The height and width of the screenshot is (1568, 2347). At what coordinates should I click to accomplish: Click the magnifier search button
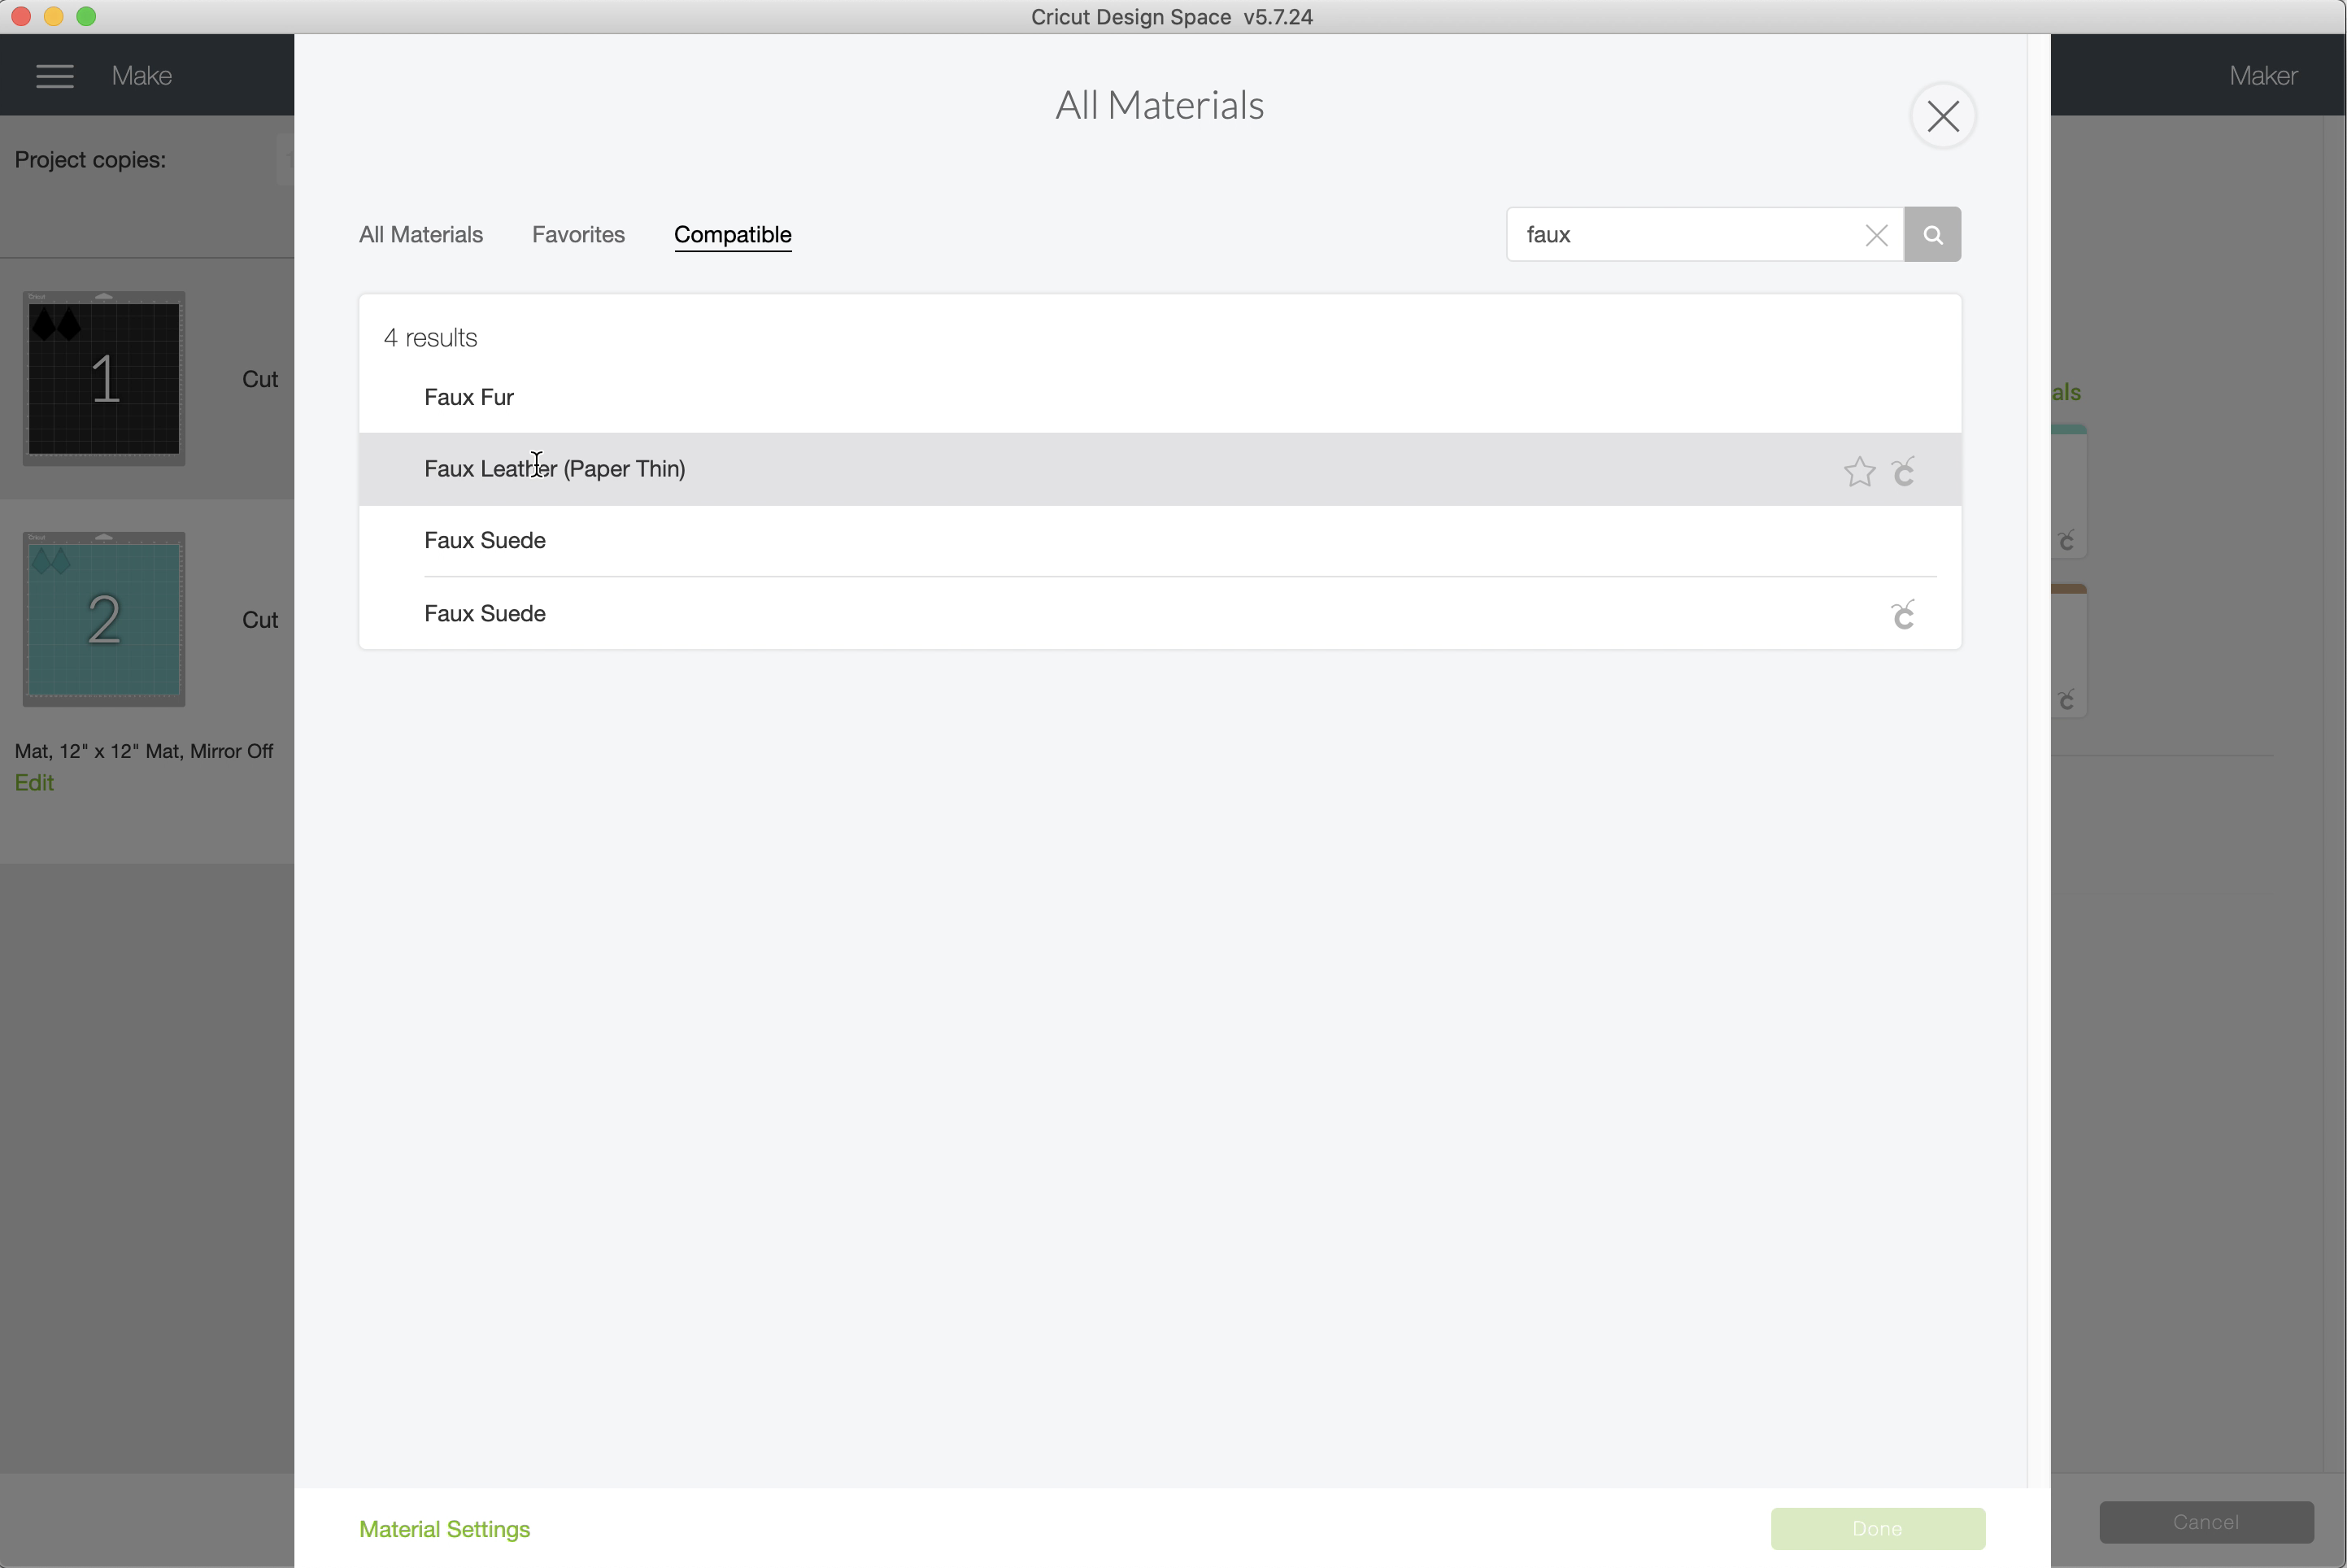(1932, 235)
